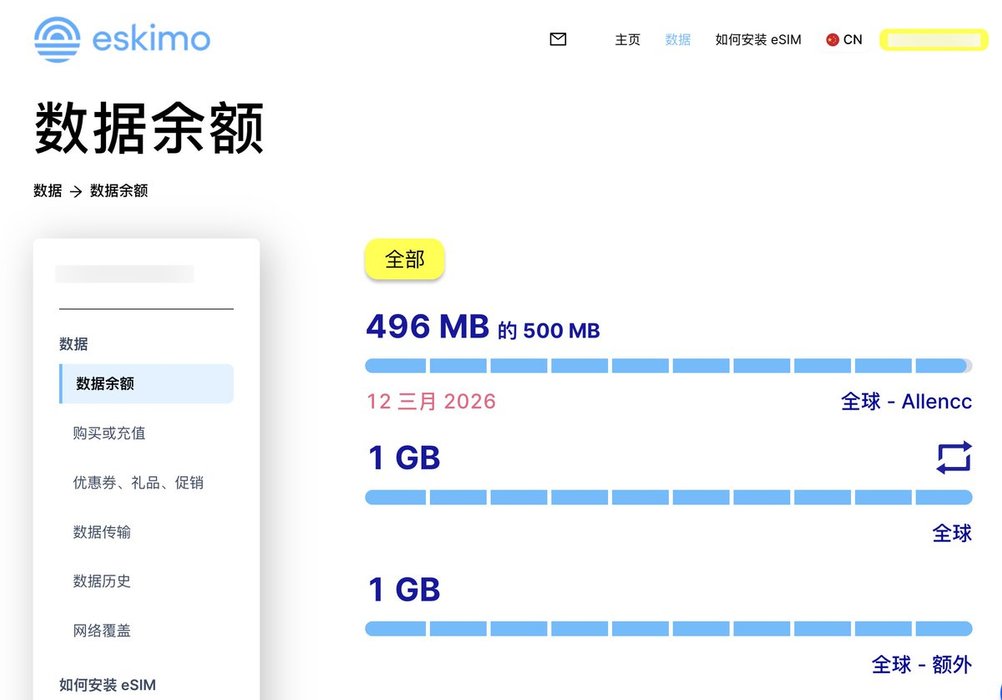Click the 全球 - 额外 plan label

click(921, 665)
